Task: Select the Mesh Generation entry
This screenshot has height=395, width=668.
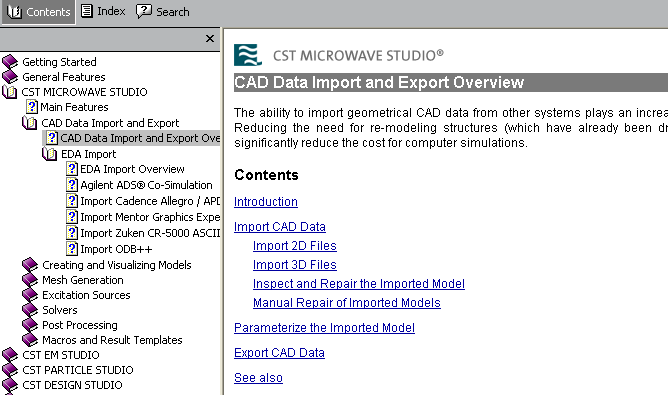Action: click(83, 280)
